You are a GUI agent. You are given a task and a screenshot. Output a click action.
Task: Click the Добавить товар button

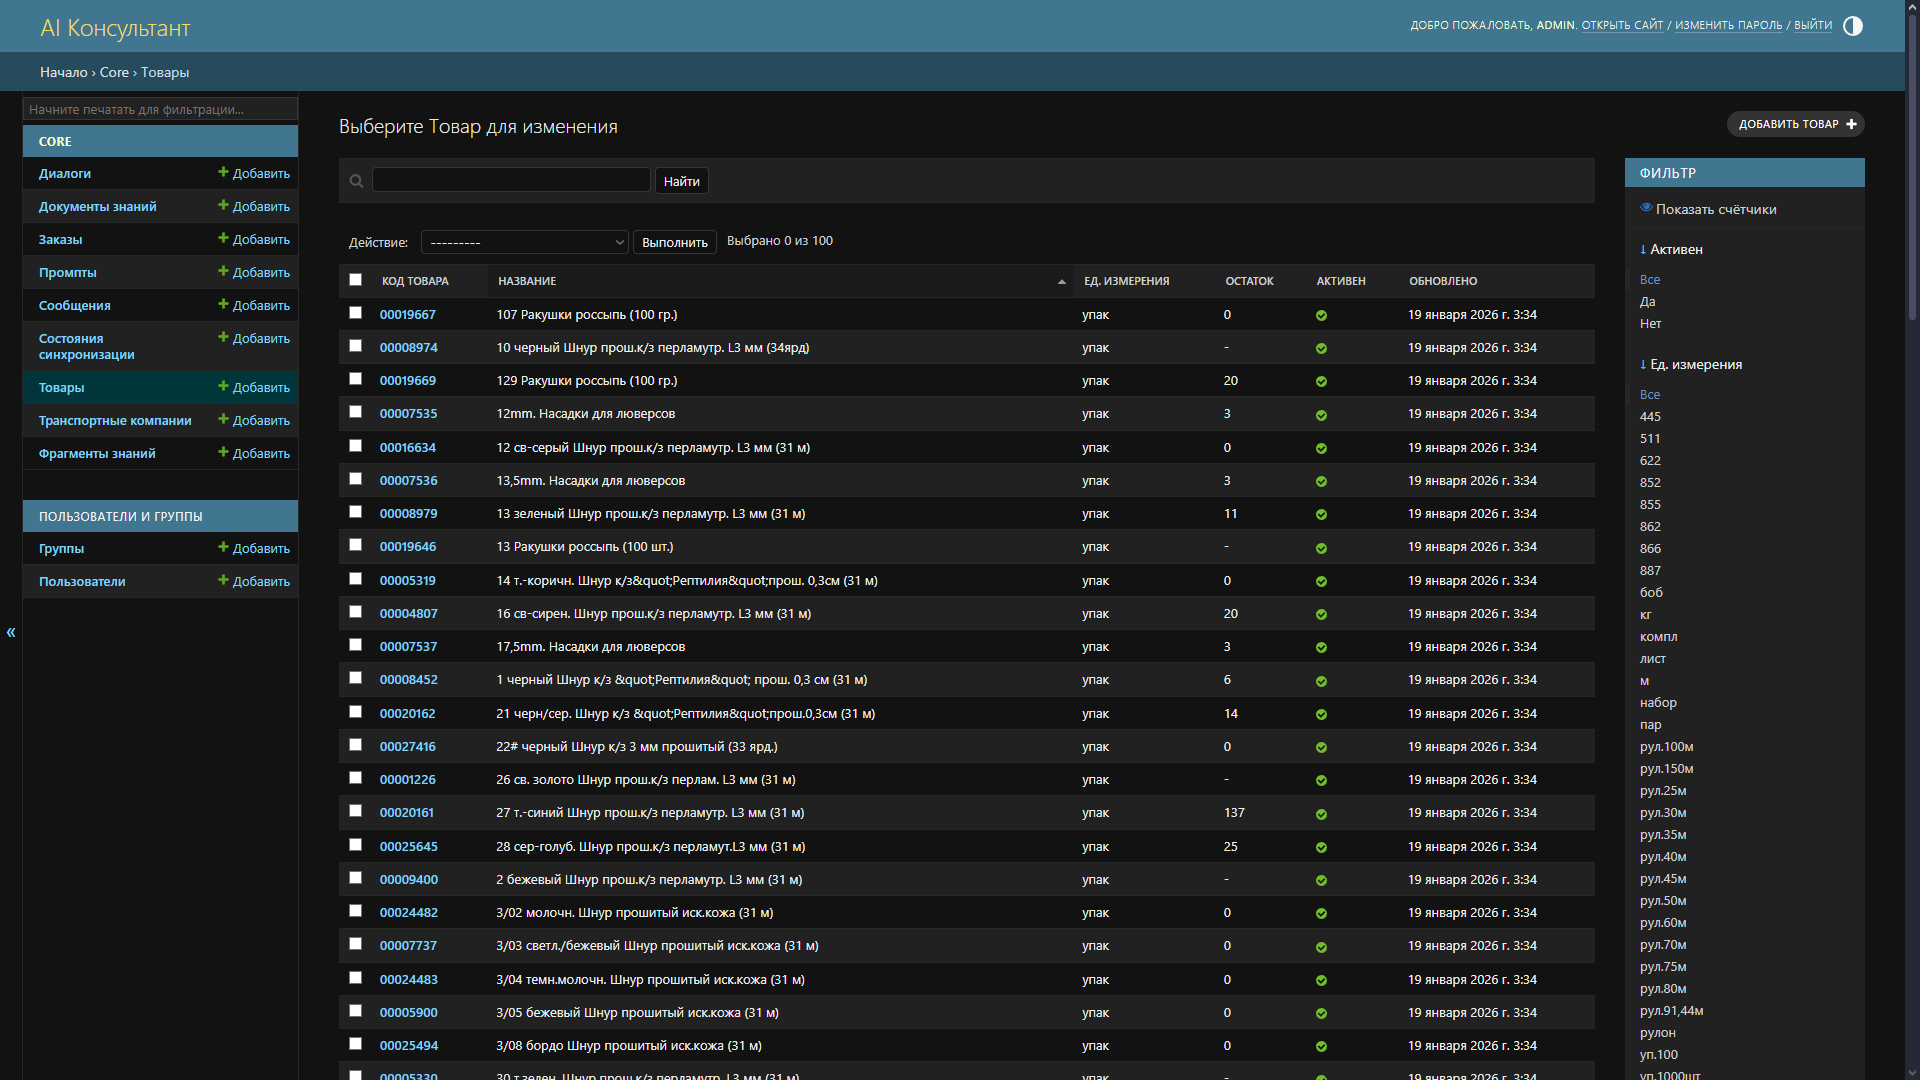[1796, 124]
